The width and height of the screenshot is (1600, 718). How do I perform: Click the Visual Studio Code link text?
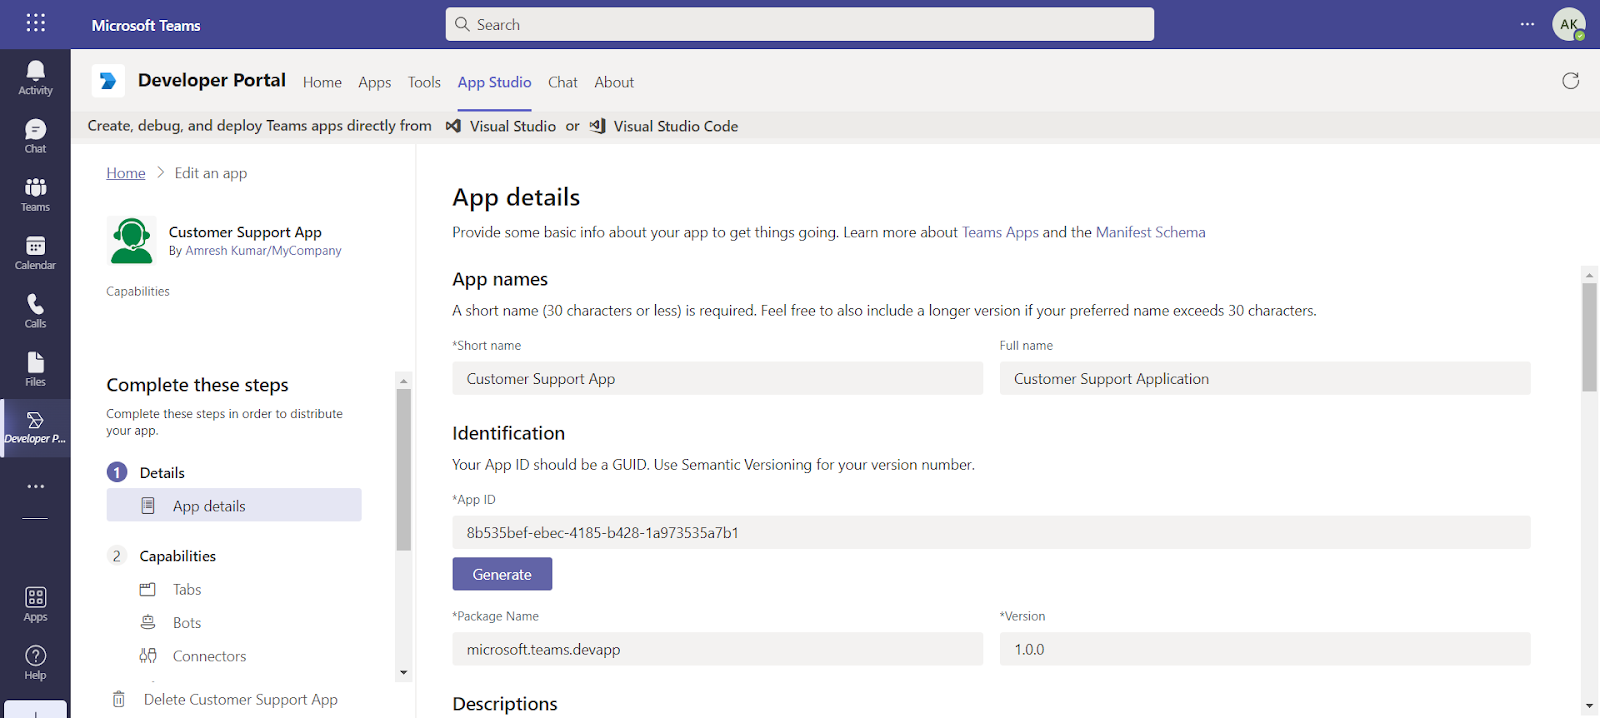(676, 126)
